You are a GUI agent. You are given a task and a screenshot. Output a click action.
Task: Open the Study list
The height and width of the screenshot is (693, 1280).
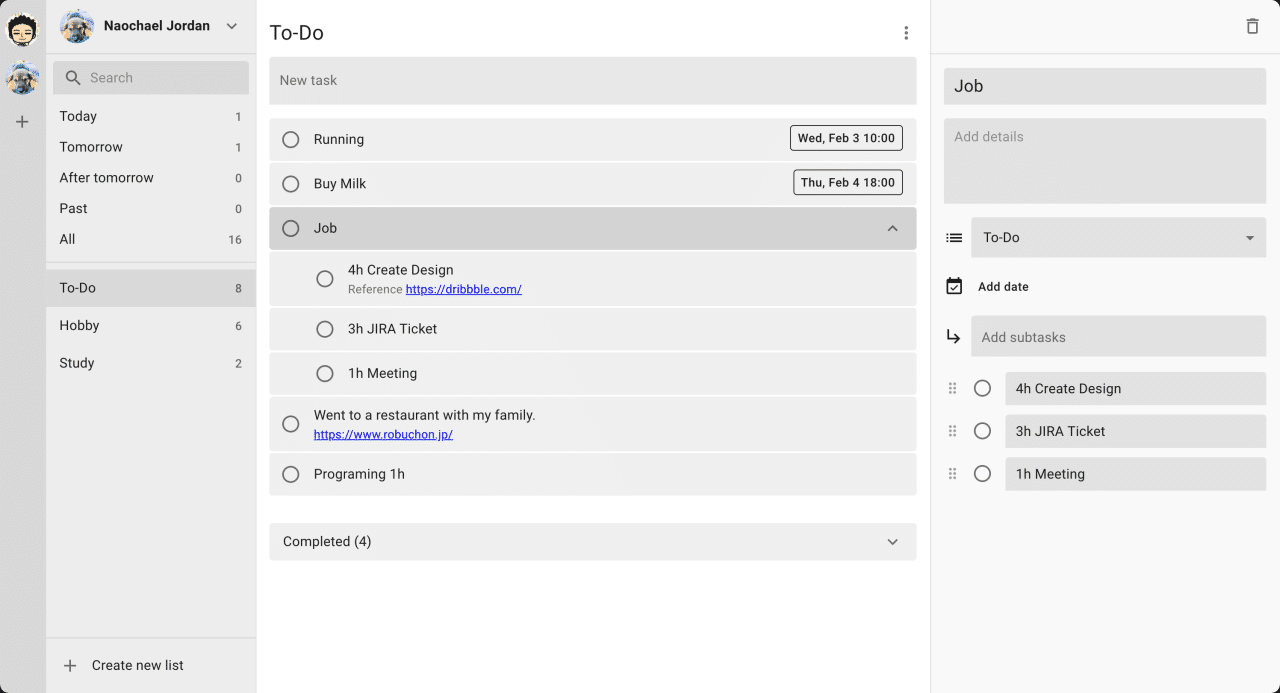[151, 363]
